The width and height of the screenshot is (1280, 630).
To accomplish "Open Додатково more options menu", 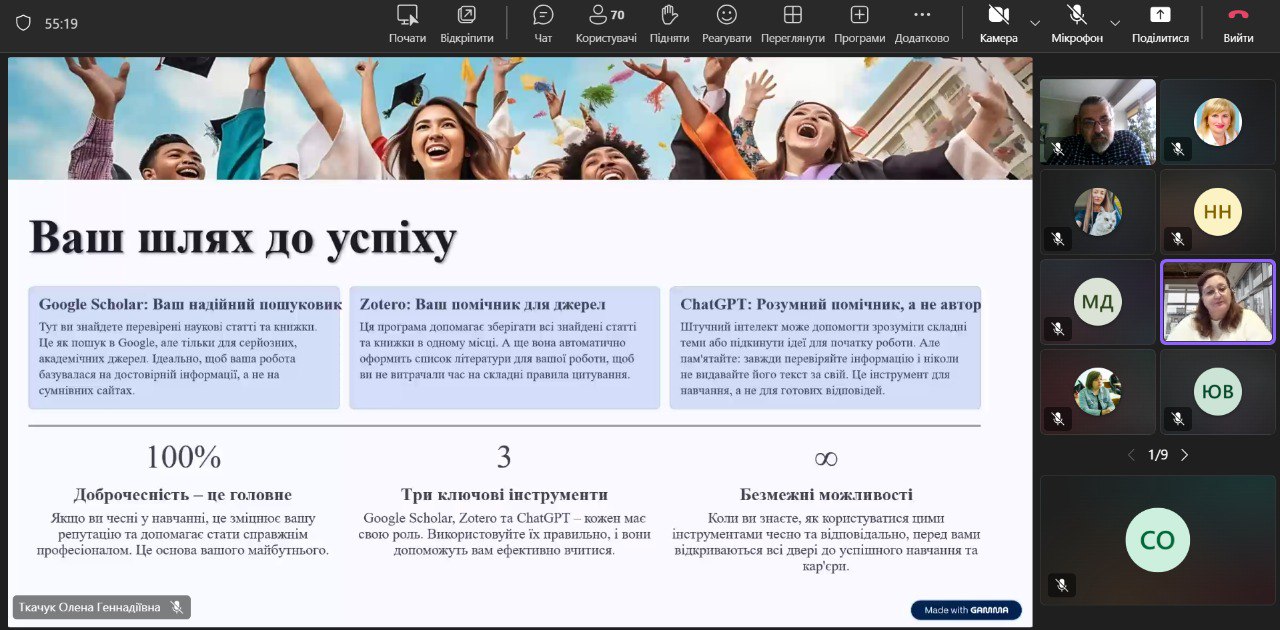I will (x=922, y=23).
